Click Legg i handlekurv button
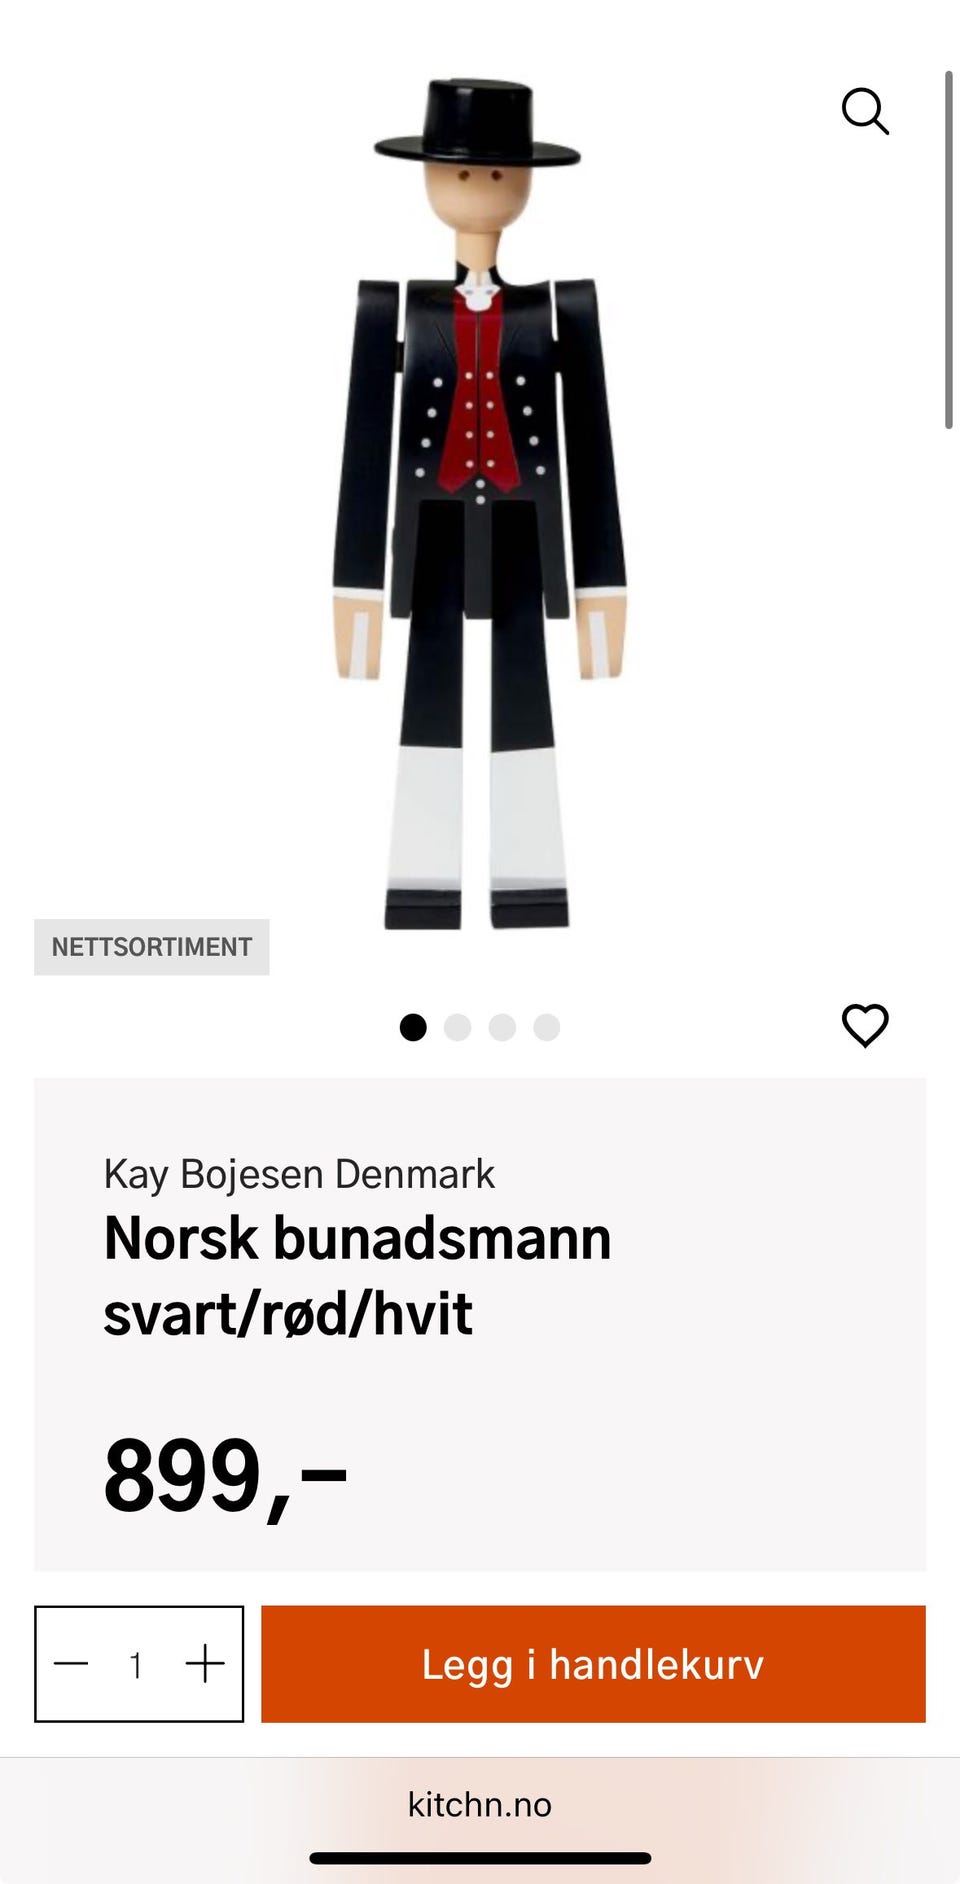The image size is (960, 1884). coord(593,1664)
